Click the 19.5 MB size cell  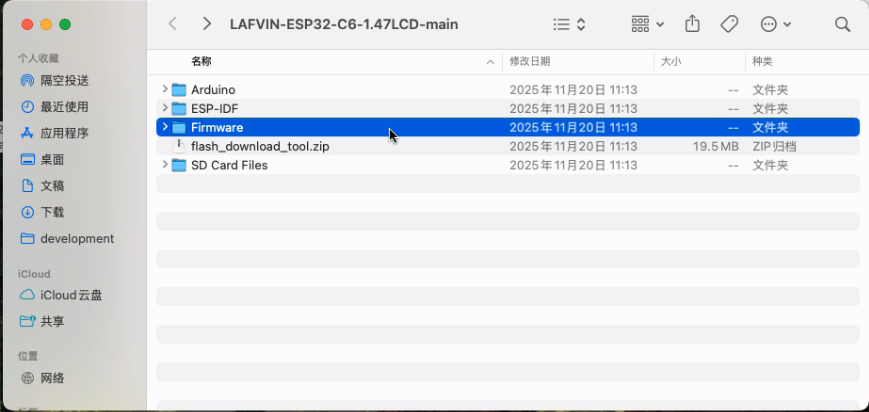[x=715, y=146]
